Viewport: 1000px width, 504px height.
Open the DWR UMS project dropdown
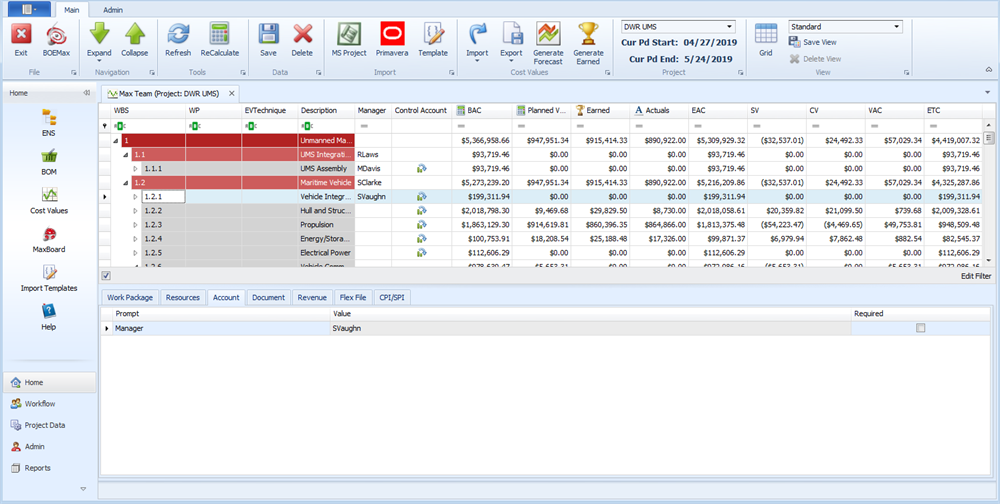[728, 27]
